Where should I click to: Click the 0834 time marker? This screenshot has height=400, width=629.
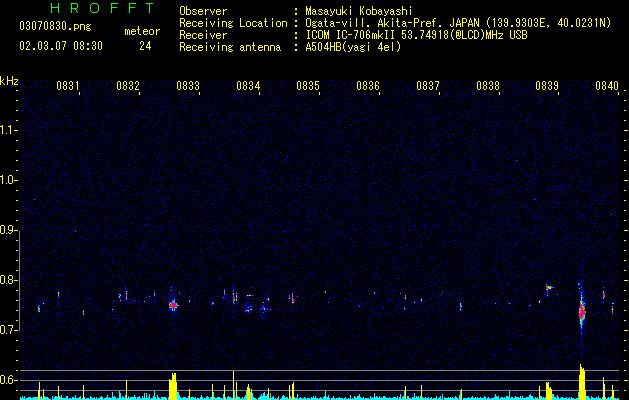click(x=248, y=86)
